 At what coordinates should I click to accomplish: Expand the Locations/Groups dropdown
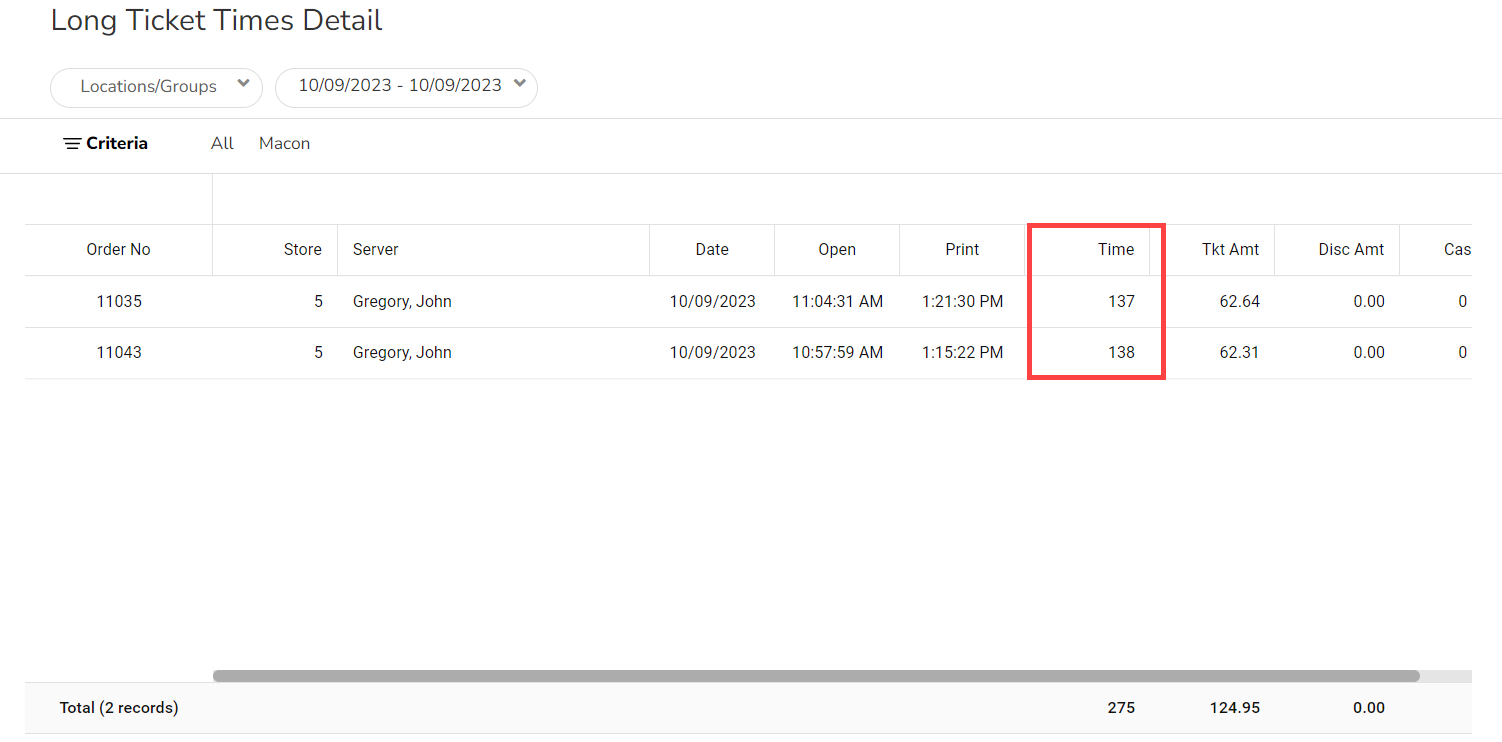coord(156,87)
